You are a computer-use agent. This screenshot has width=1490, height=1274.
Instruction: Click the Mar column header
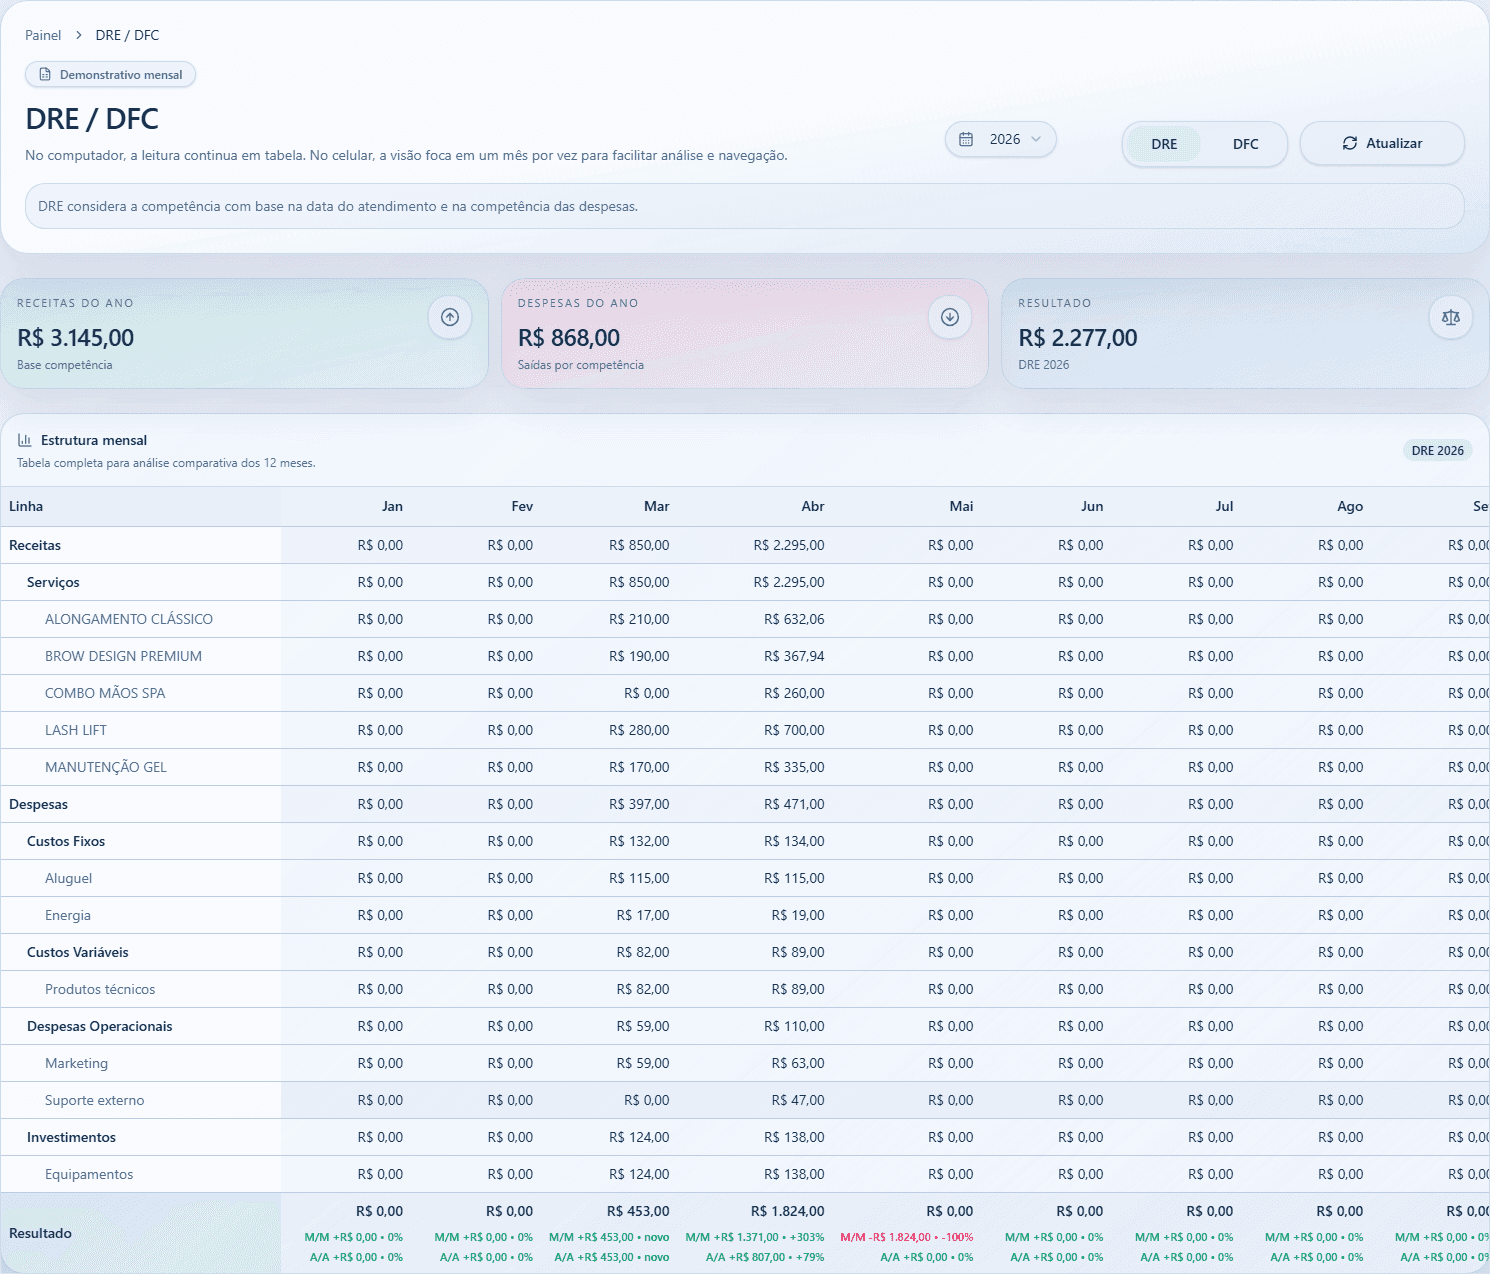click(x=656, y=507)
